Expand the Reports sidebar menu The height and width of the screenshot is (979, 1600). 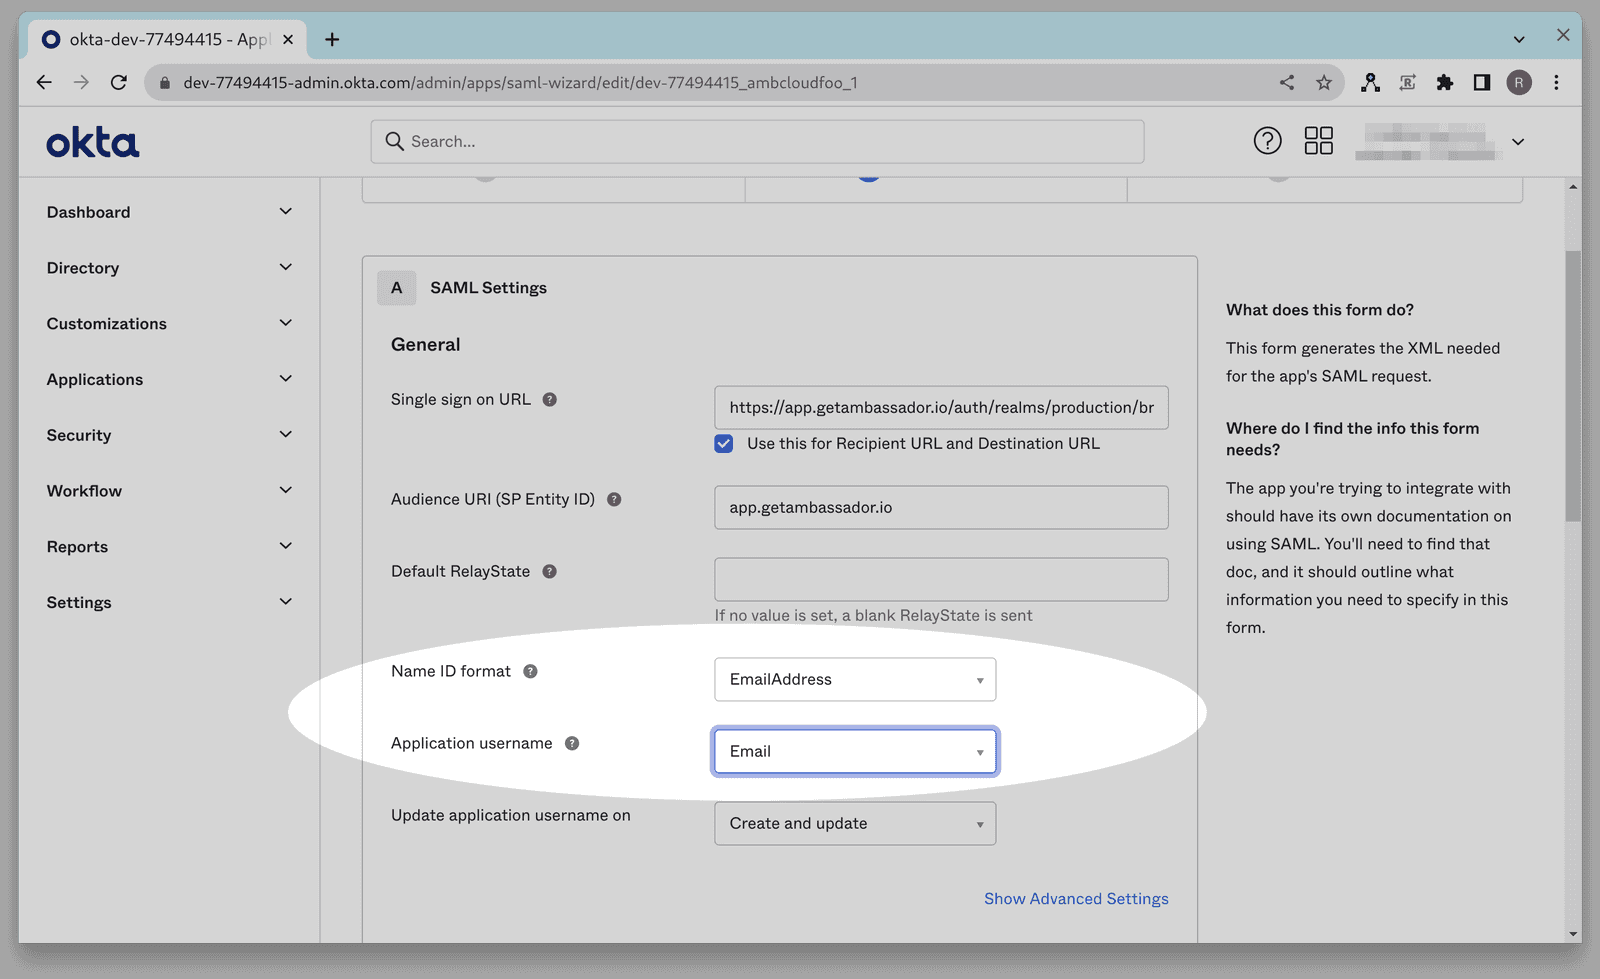click(169, 547)
